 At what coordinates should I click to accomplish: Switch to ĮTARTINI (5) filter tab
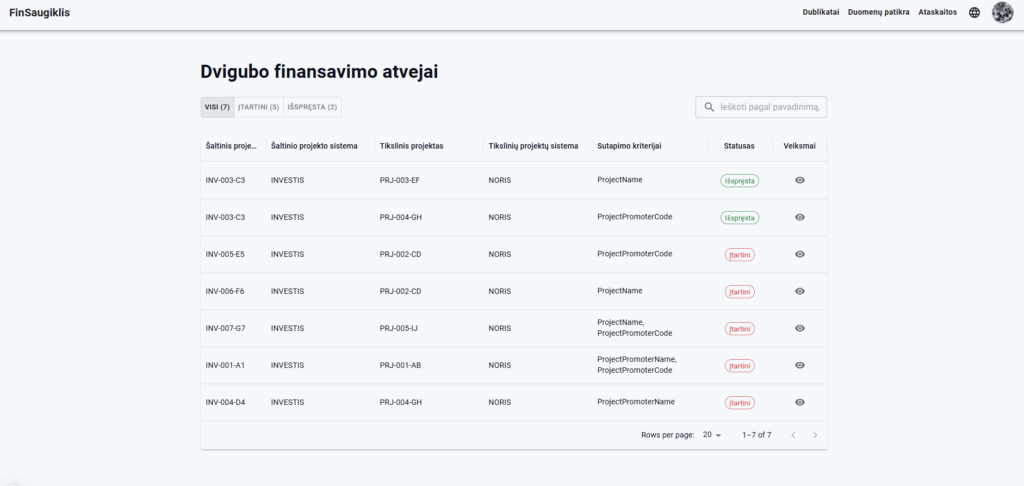[259, 107]
